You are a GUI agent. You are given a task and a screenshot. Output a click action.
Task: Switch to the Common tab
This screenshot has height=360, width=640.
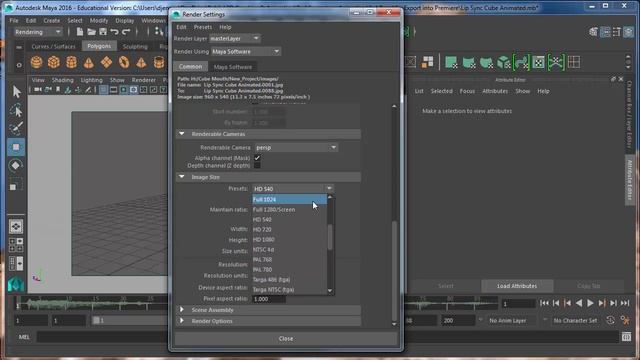tap(191, 67)
